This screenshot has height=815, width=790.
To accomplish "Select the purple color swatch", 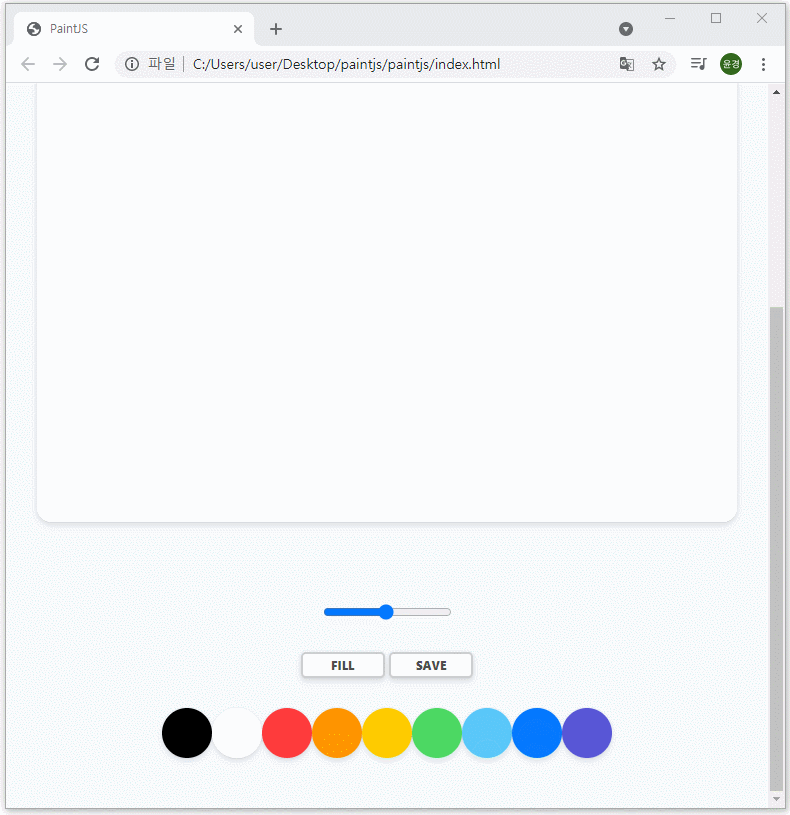I will (587, 733).
